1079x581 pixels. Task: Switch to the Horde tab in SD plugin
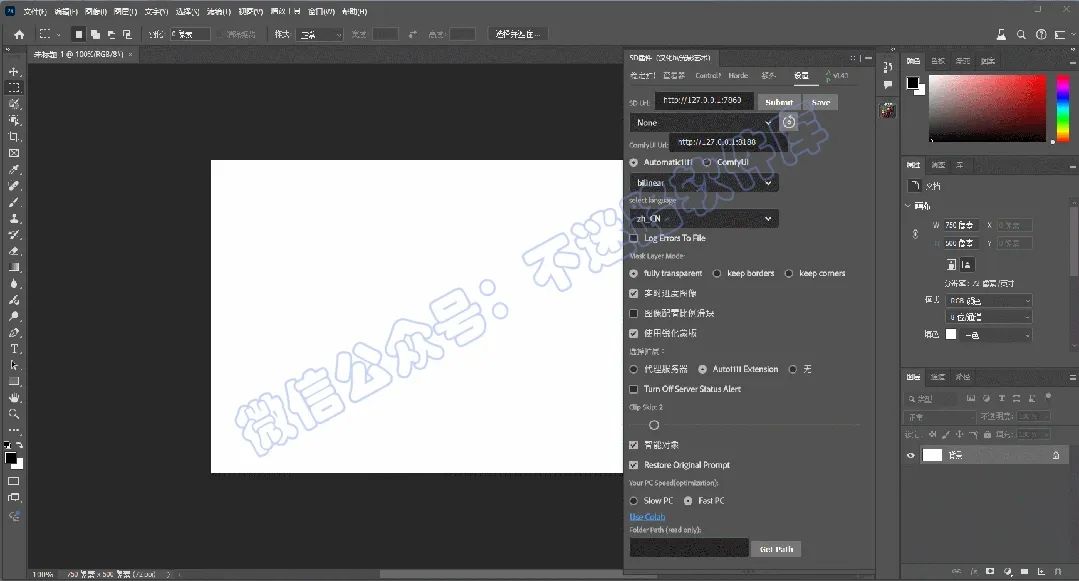(x=738, y=75)
